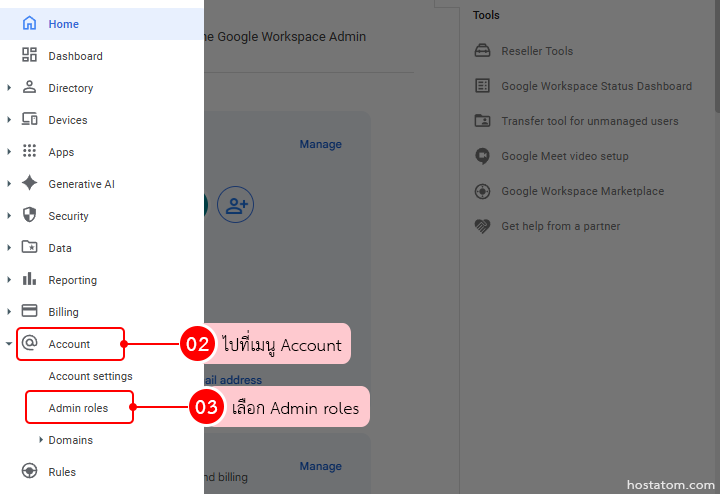Open Google Meet video setup link

(x=565, y=156)
